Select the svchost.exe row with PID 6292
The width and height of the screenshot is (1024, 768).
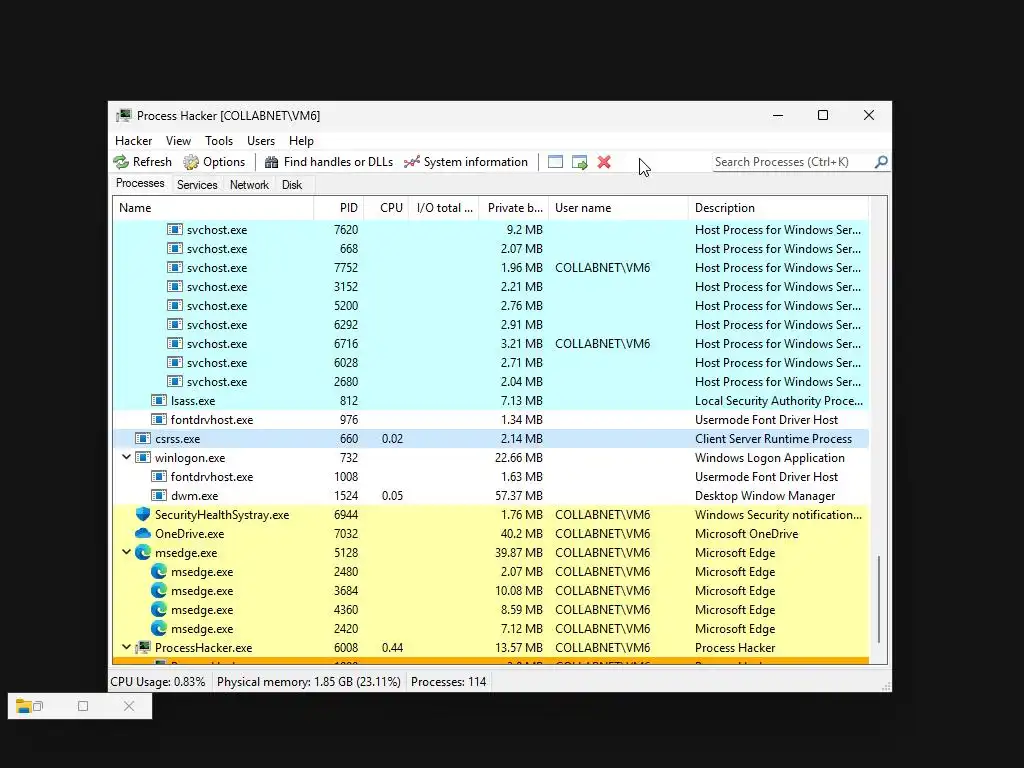pyautogui.click(x=491, y=325)
